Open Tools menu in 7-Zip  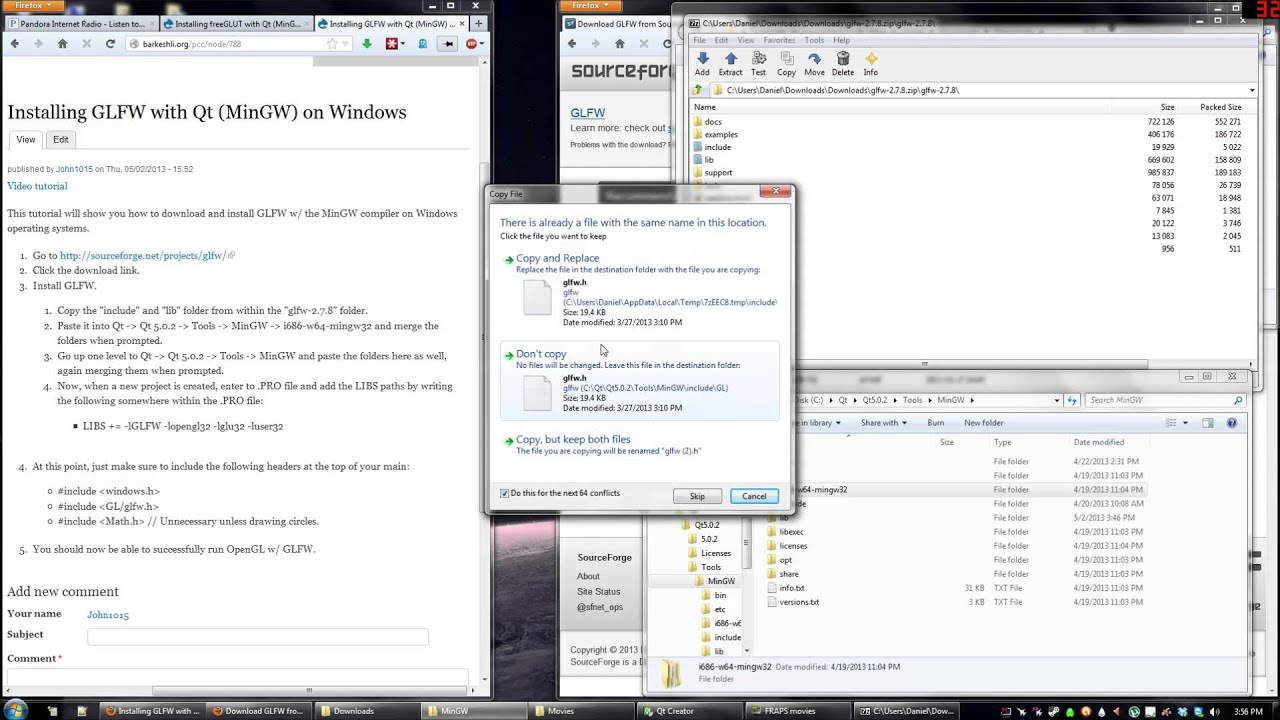[814, 40]
